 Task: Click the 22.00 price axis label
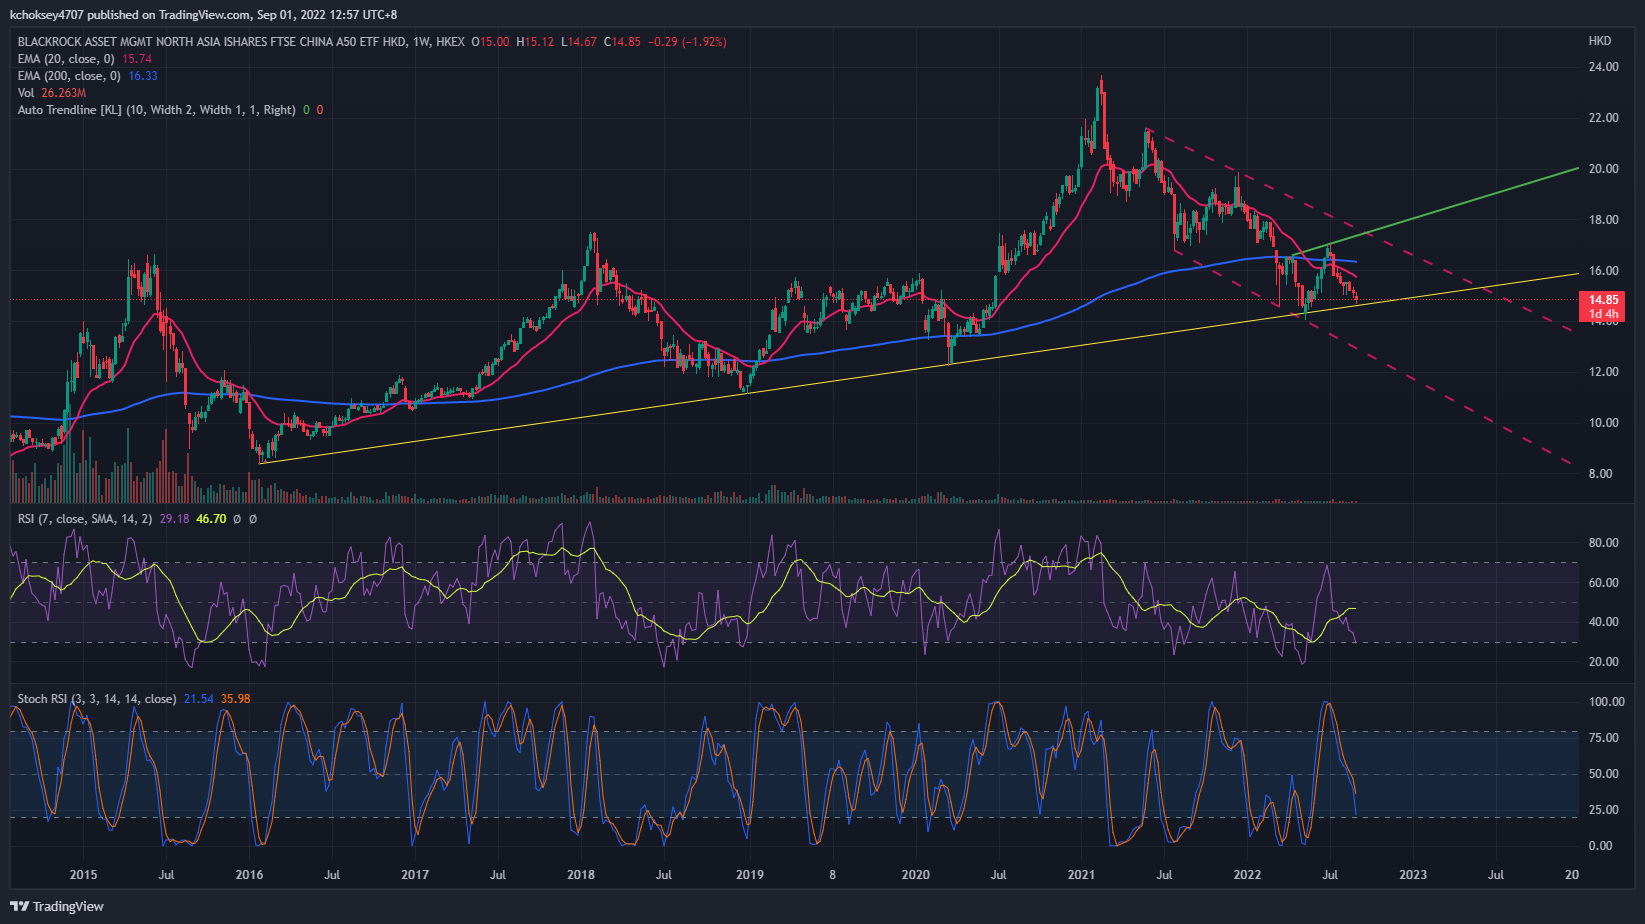point(1603,118)
